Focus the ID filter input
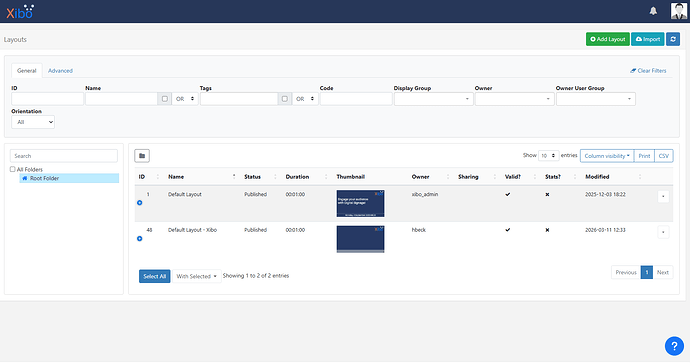This screenshot has height=363, width=690. pos(48,99)
